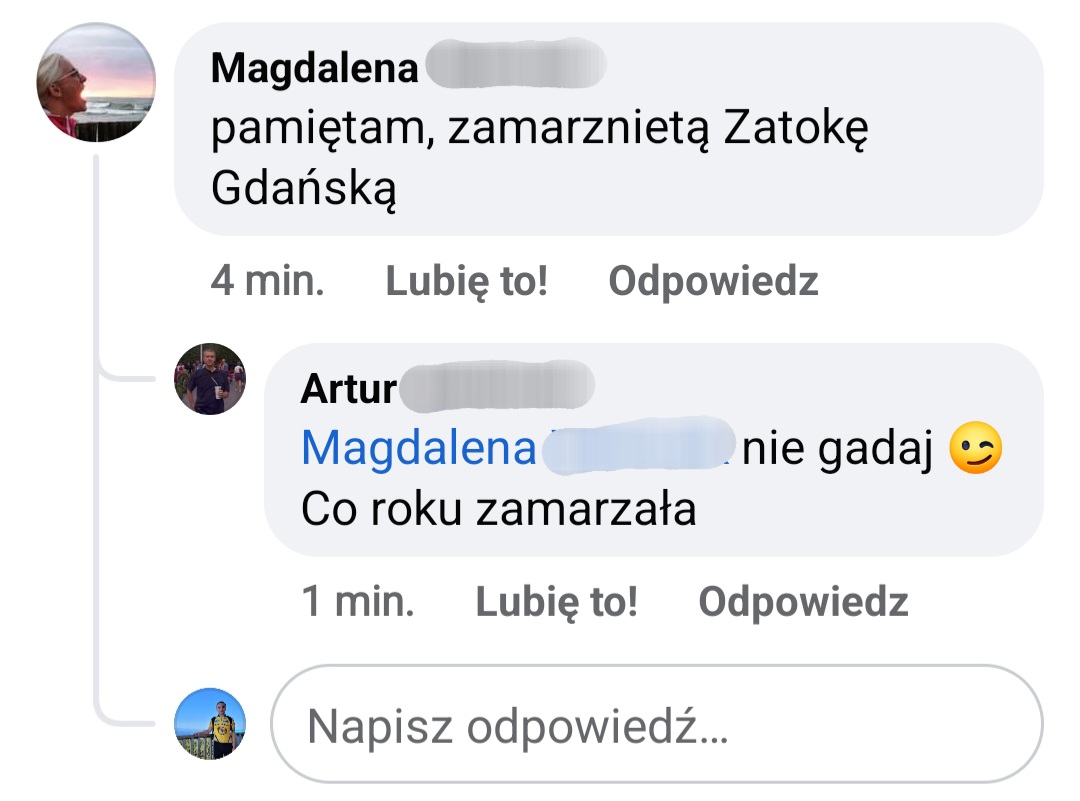Click the word 'pamiętam' in Magdalena's comment
The image size is (1080, 801).
[320, 130]
